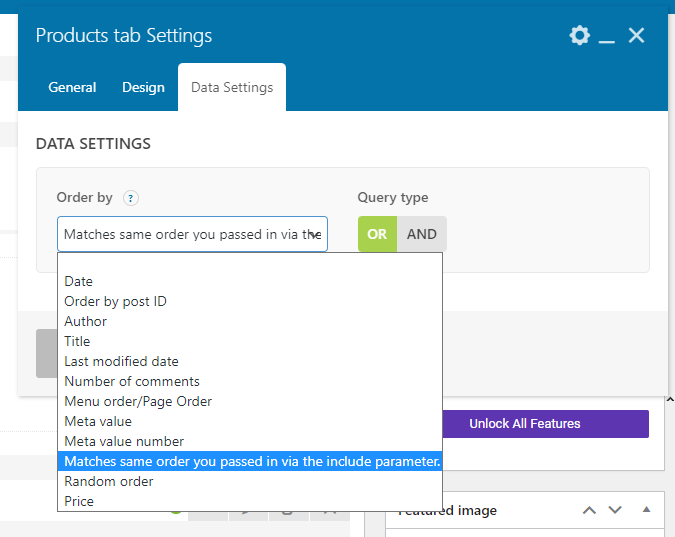Collapse the Featured image panel
Image resolution: width=675 pixels, height=537 pixels.
click(647, 510)
